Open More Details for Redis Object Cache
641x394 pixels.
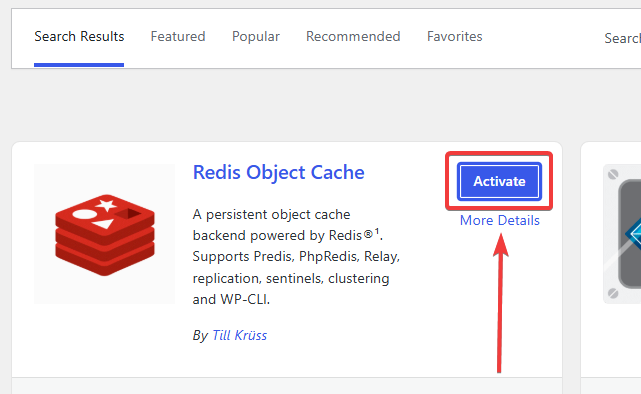coord(500,220)
